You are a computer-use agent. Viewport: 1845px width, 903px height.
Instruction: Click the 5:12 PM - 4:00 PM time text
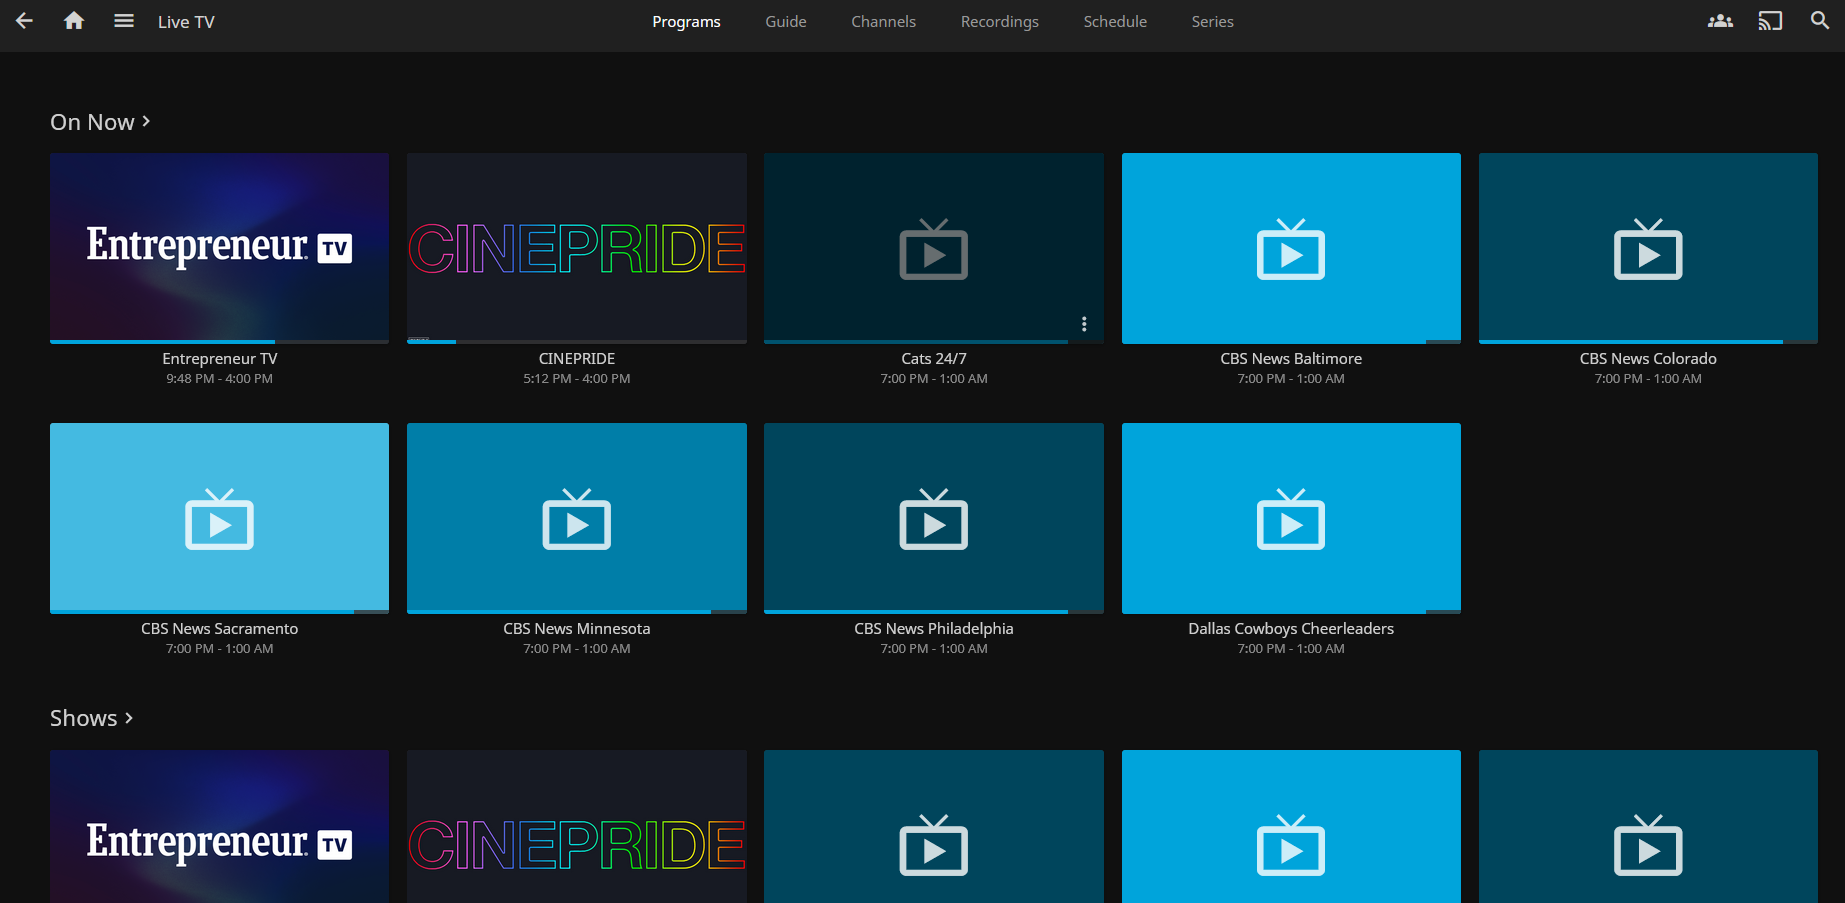(577, 379)
